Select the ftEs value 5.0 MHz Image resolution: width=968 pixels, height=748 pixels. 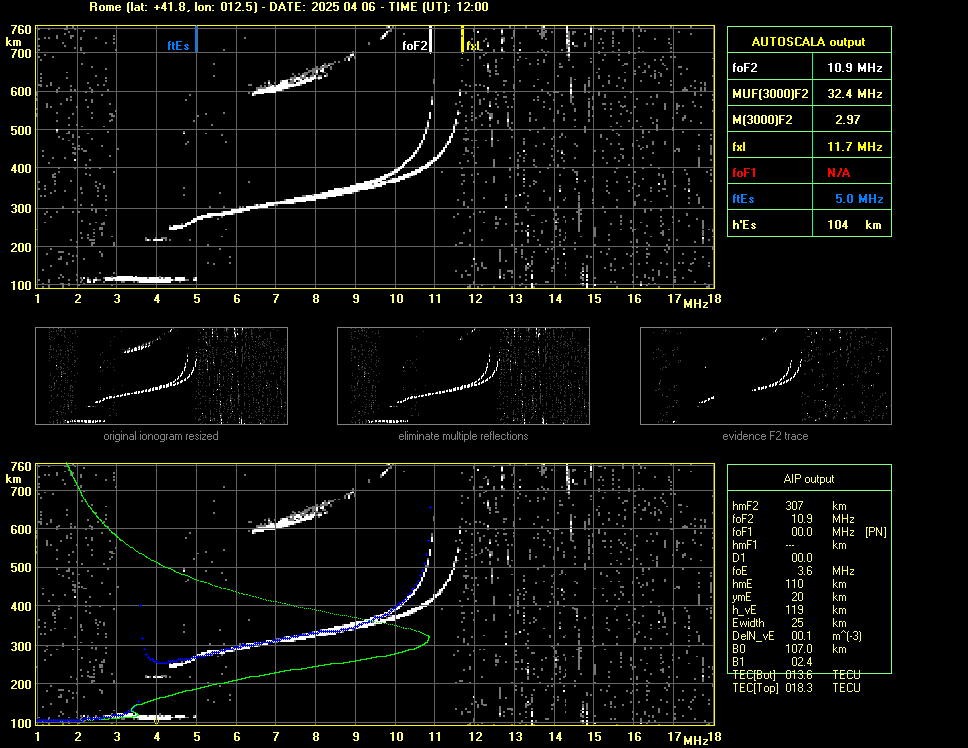(859, 199)
